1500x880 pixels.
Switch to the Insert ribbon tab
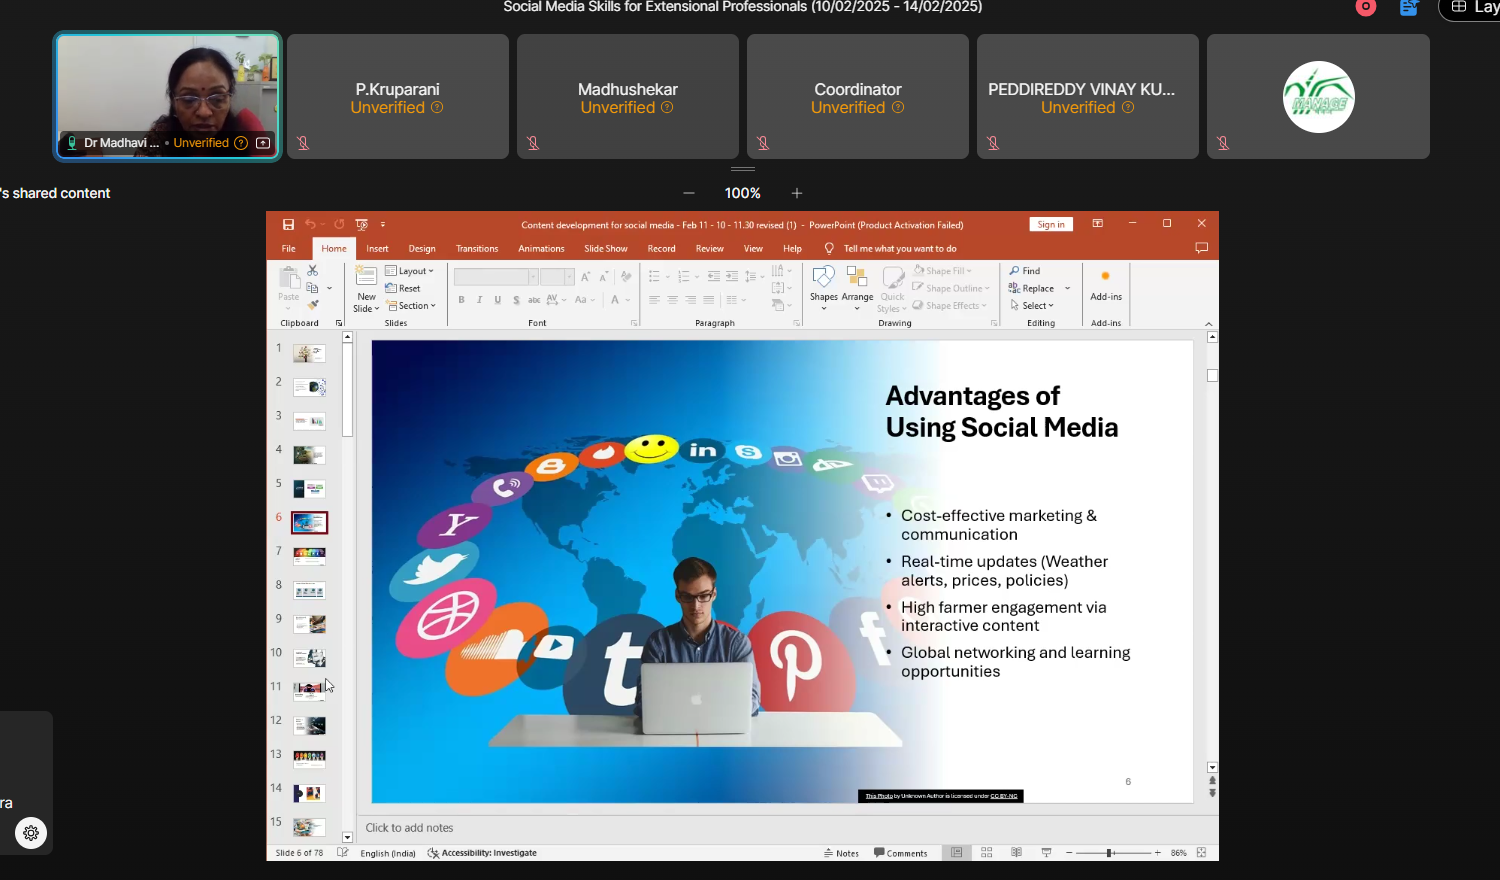pyautogui.click(x=377, y=248)
